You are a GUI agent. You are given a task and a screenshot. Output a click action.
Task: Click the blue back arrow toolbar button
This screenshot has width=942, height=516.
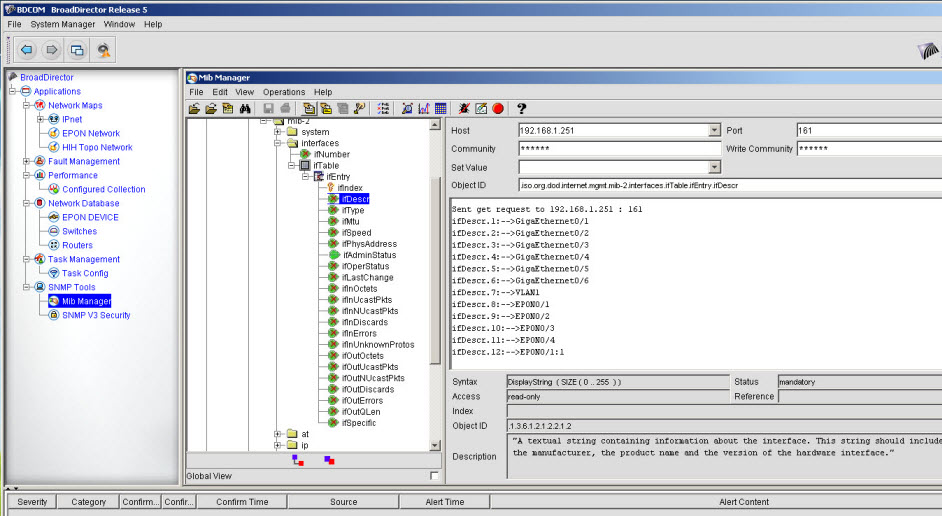(x=26, y=49)
